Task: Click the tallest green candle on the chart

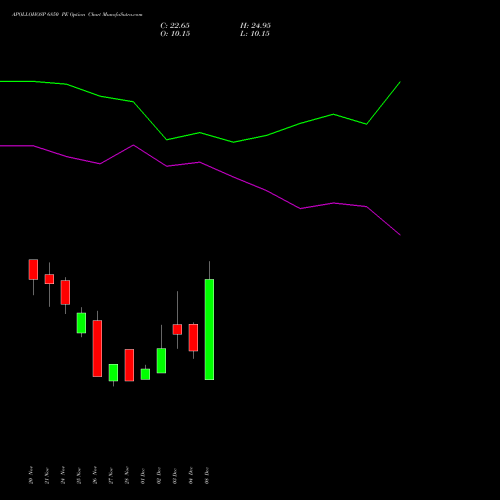Action: pos(209,329)
